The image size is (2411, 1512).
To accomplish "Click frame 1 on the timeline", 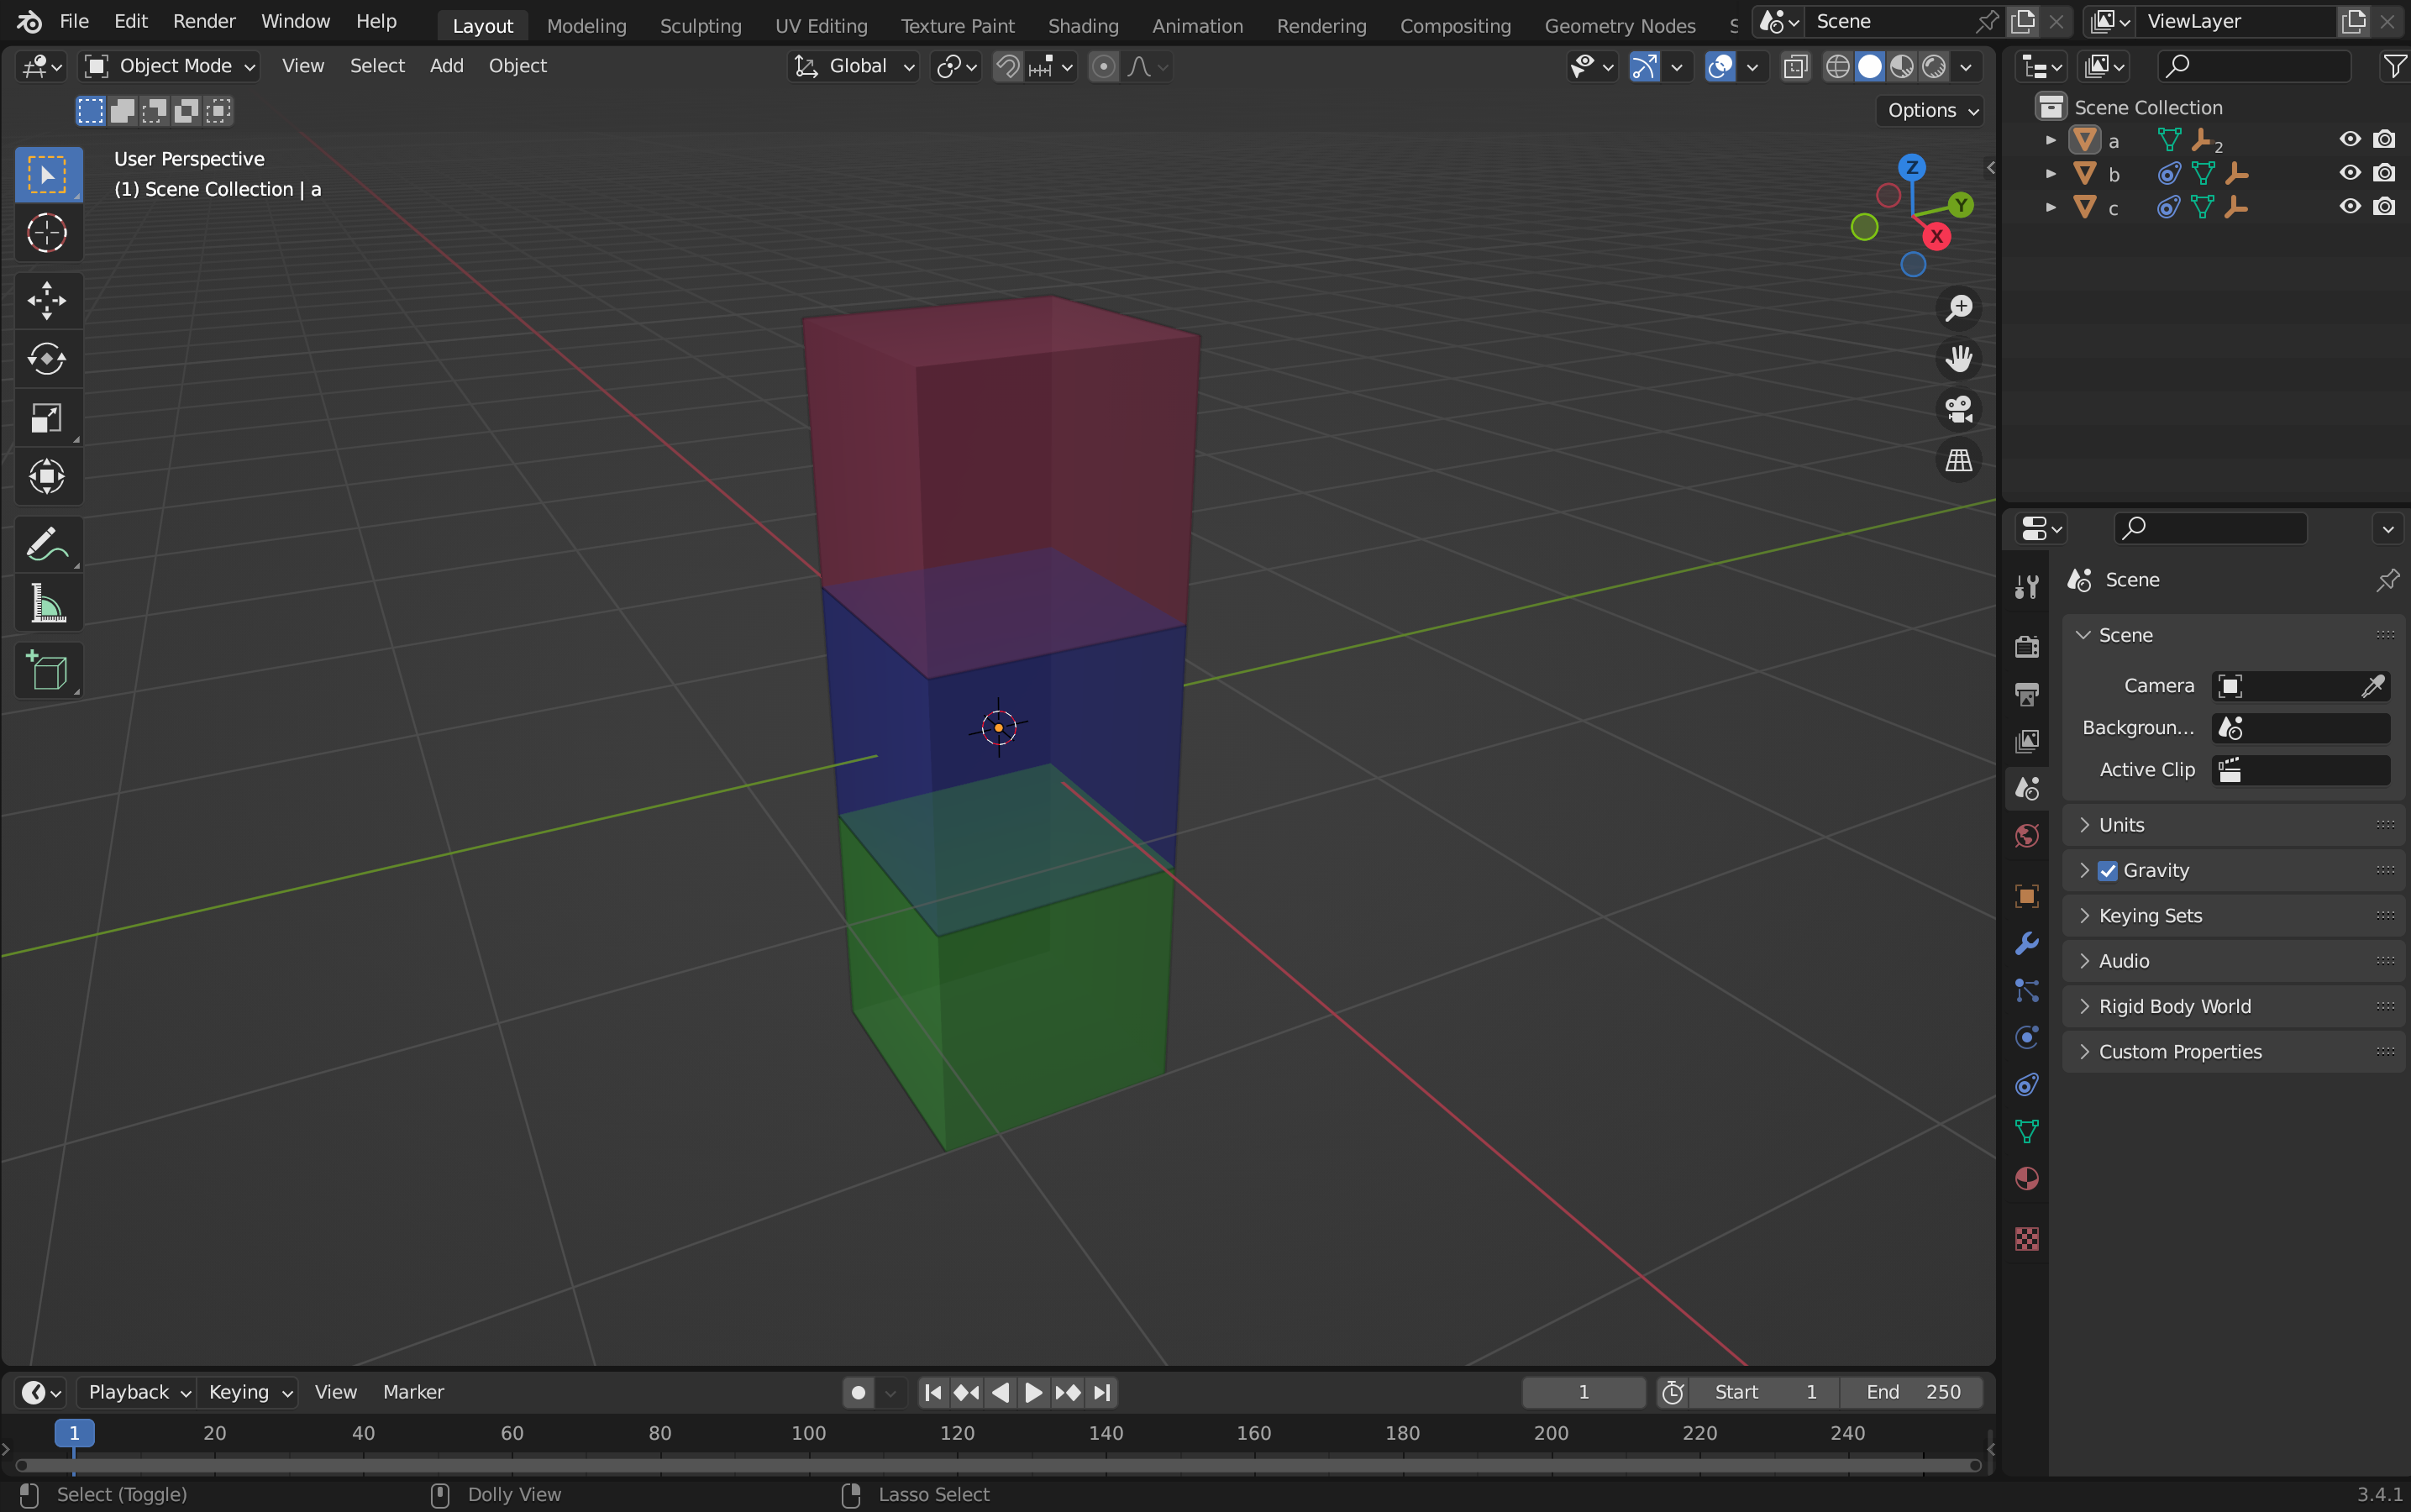I will [x=73, y=1432].
